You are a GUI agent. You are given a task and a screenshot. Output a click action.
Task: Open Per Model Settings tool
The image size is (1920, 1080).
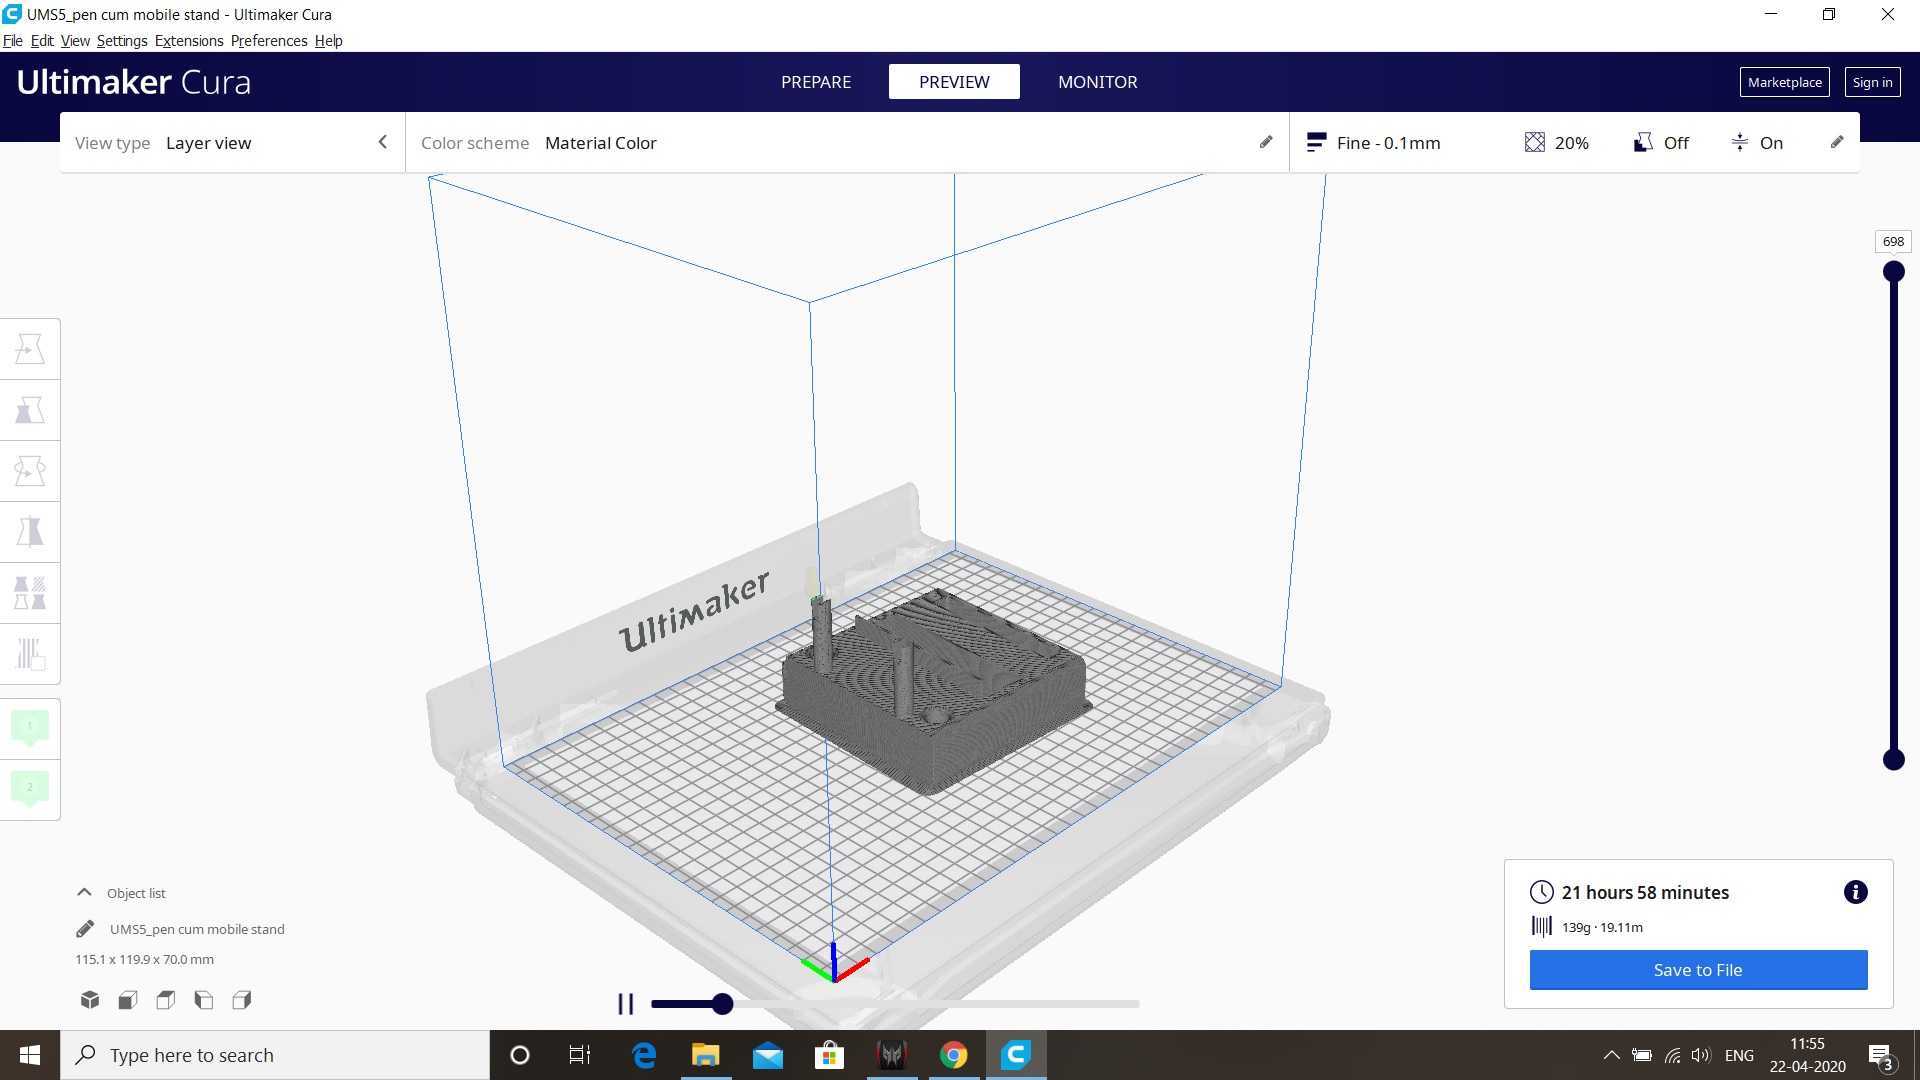[30, 593]
